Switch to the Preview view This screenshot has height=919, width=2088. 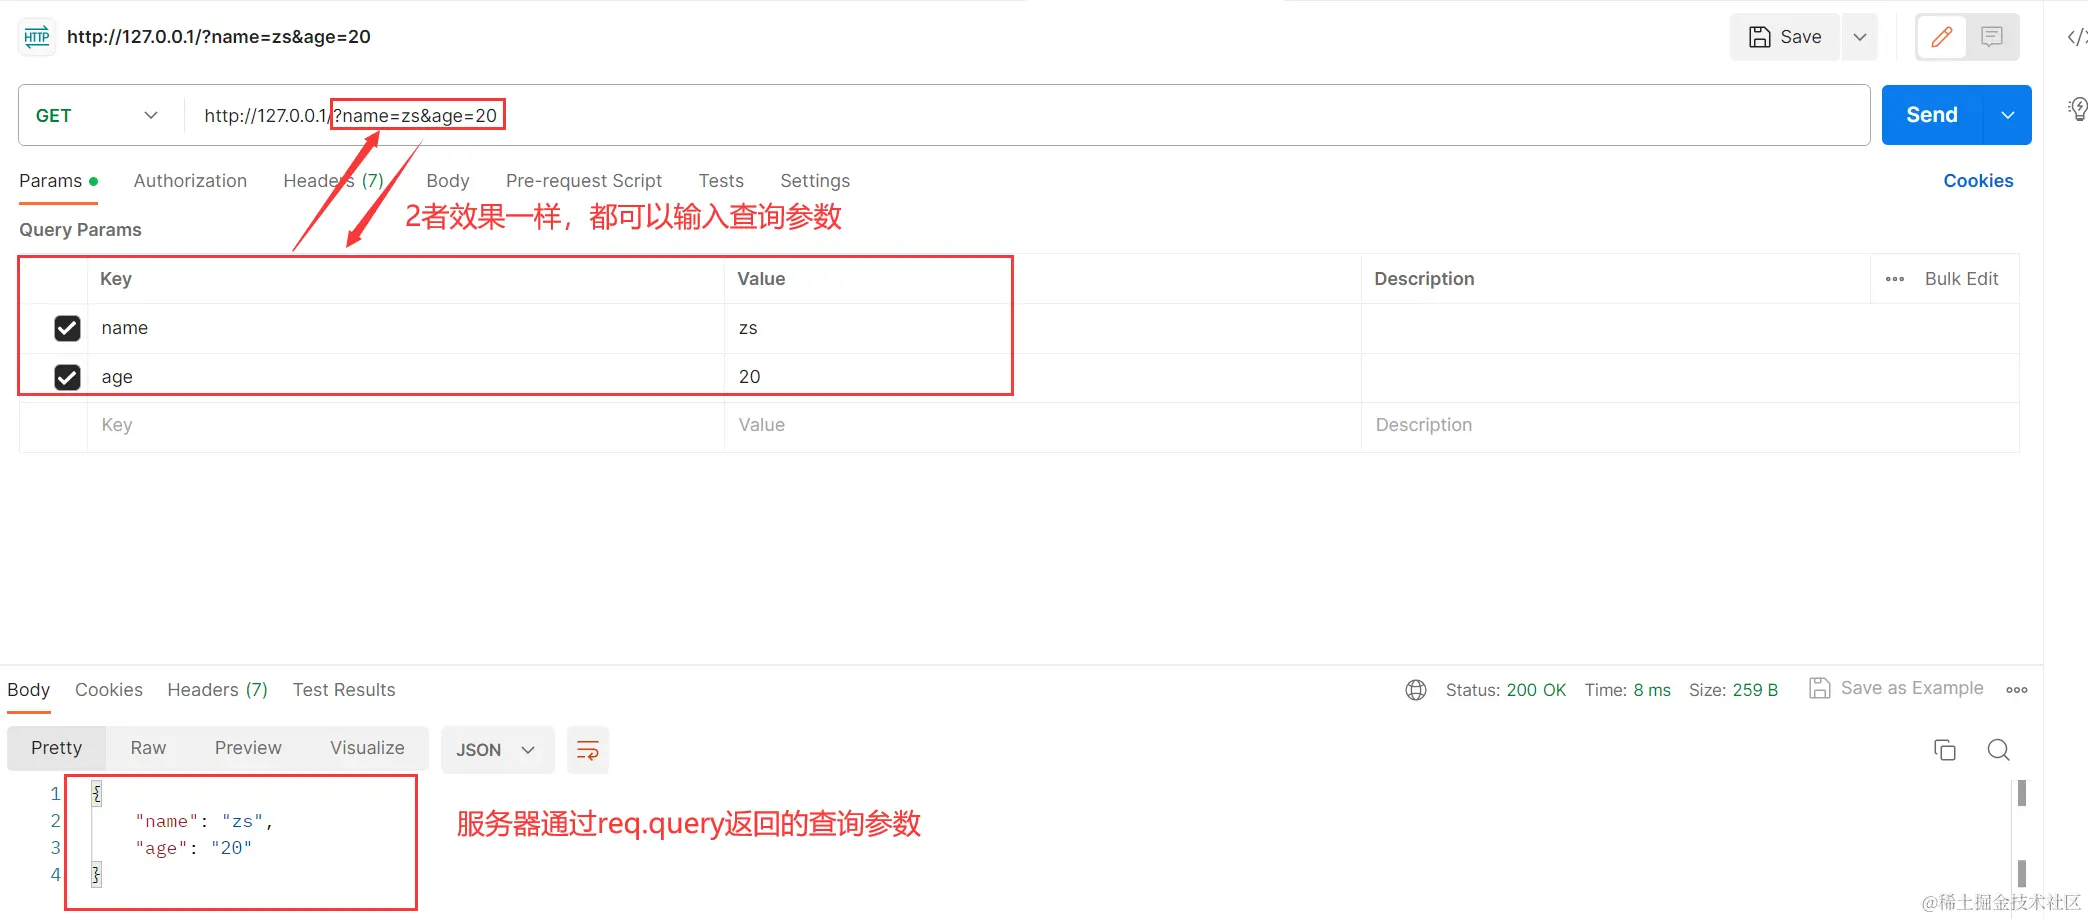[x=248, y=748]
